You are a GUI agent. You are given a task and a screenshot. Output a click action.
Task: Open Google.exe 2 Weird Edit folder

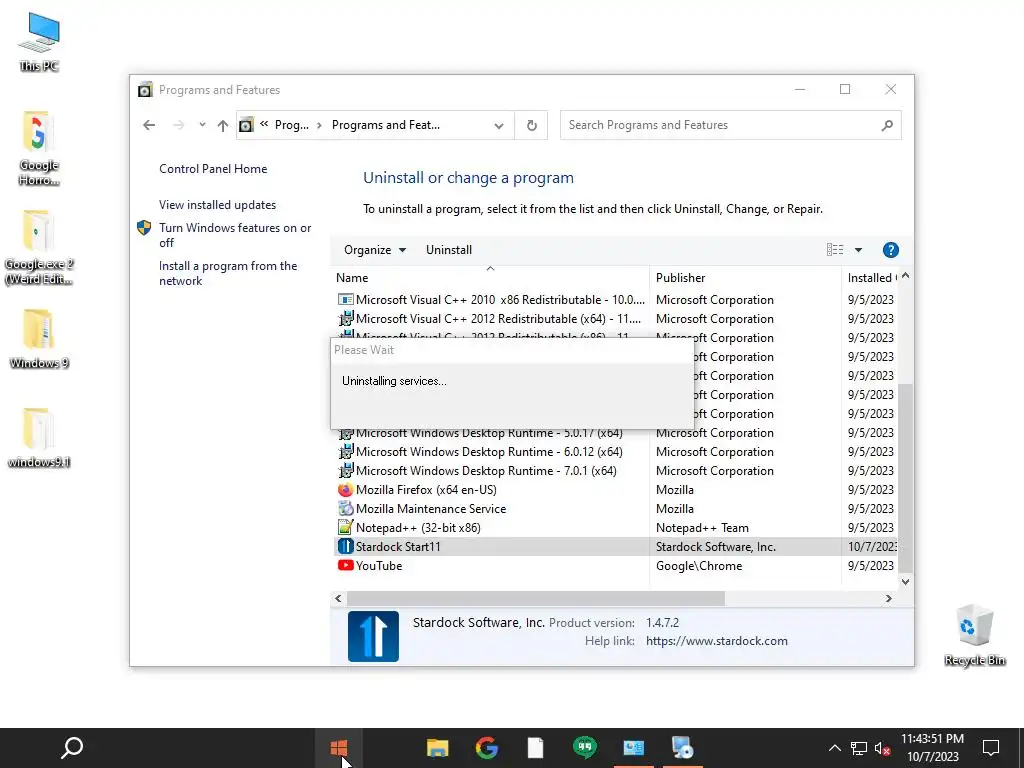click(x=39, y=247)
